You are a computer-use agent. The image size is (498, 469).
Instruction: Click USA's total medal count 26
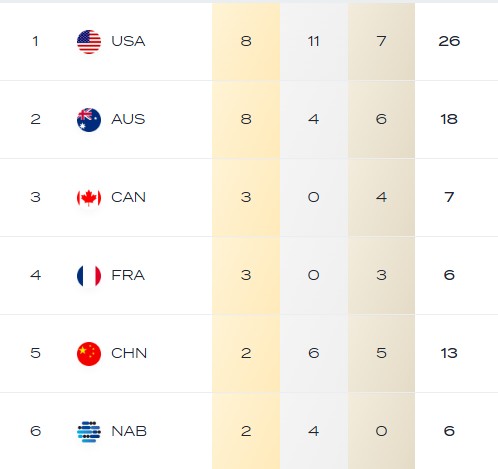click(449, 41)
